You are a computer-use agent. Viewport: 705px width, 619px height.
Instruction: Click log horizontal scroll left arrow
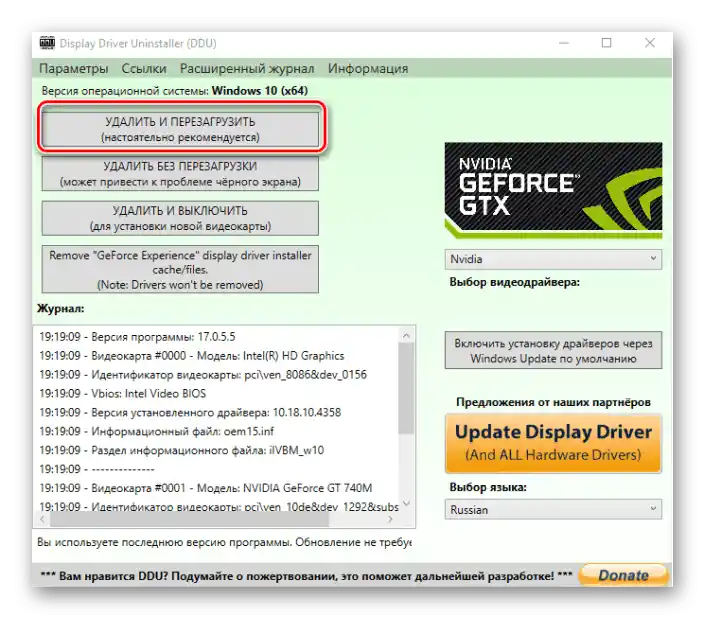click(42, 519)
